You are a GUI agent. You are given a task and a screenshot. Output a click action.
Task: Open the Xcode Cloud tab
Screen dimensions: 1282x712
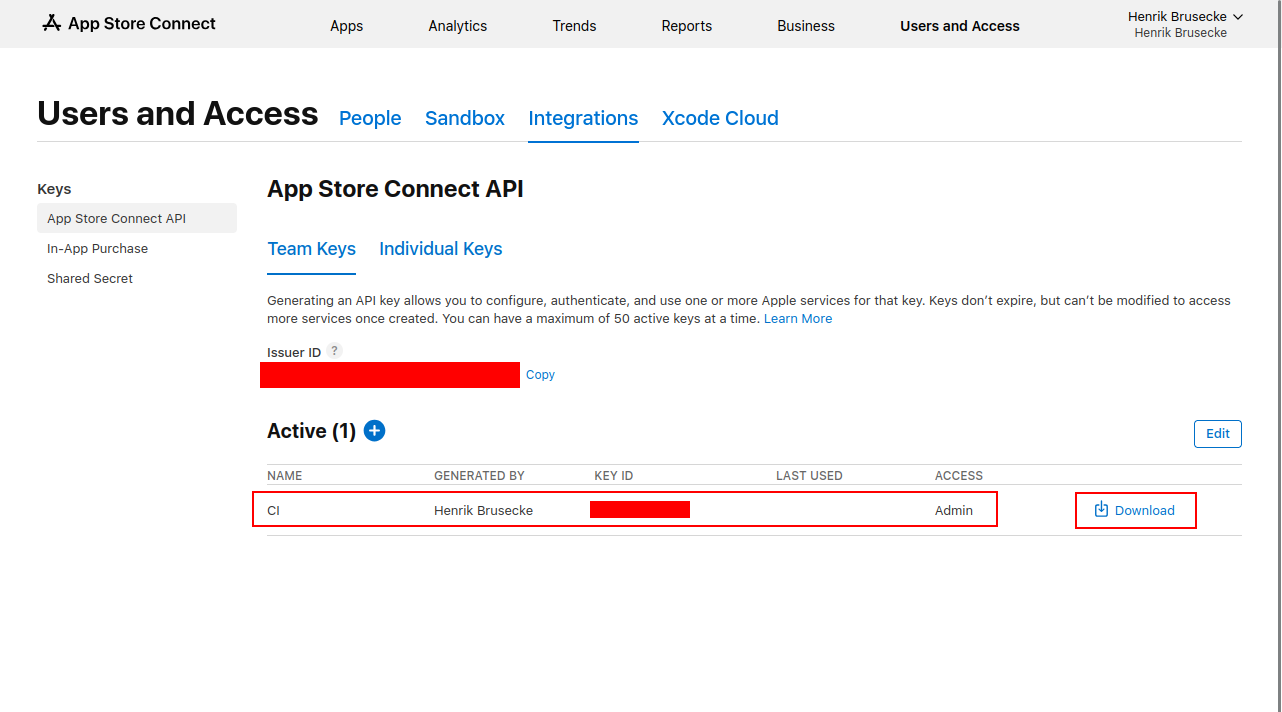pyautogui.click(x=720, y=118)
